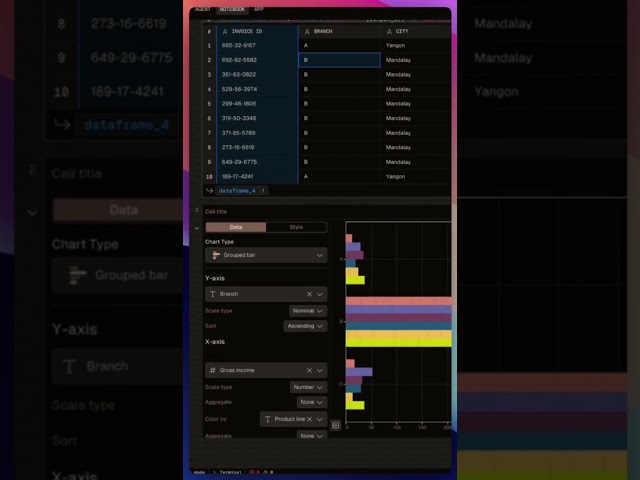The height and width of the screenshot is (480, 640).
Task: Click the chart cell drag handle icon
Action: 197,211
